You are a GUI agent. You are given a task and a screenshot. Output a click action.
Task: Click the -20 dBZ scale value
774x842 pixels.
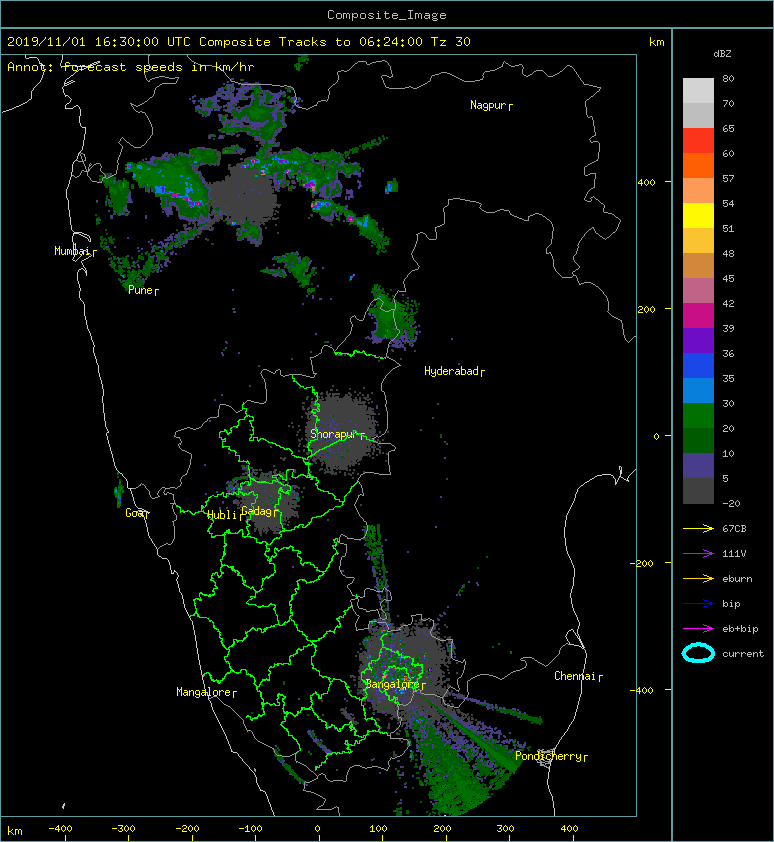[731, 504]
